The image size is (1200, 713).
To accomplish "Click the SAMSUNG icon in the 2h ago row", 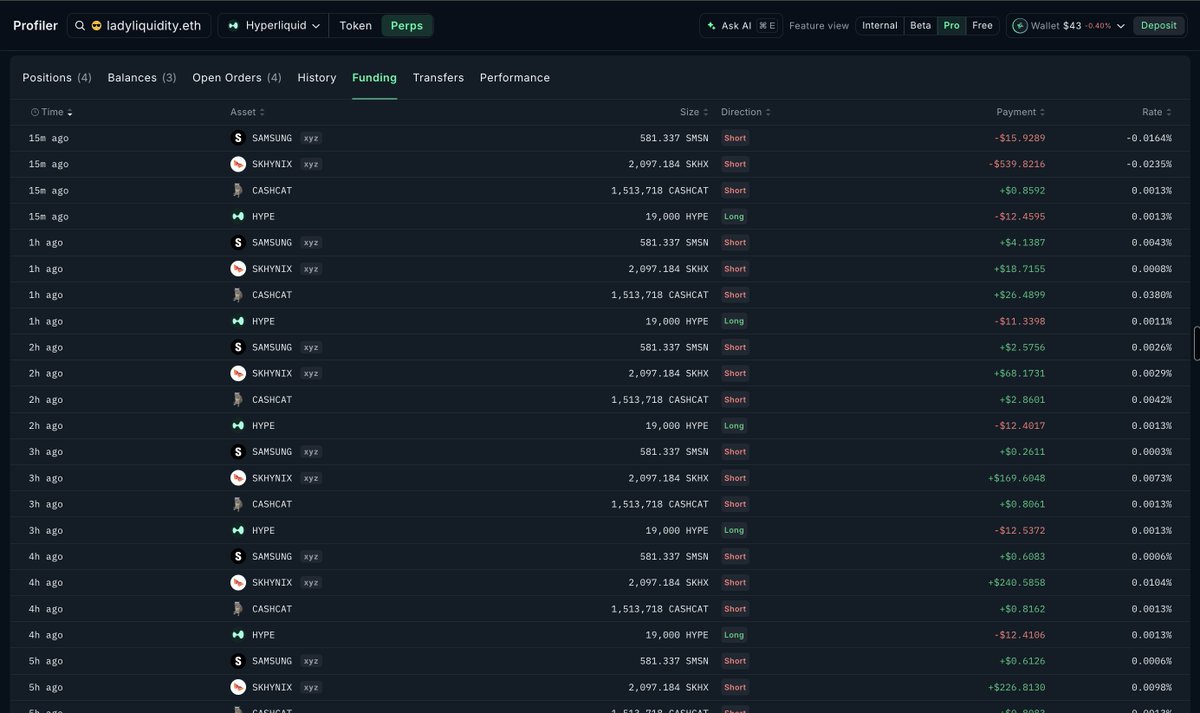I will coord(238,347).
